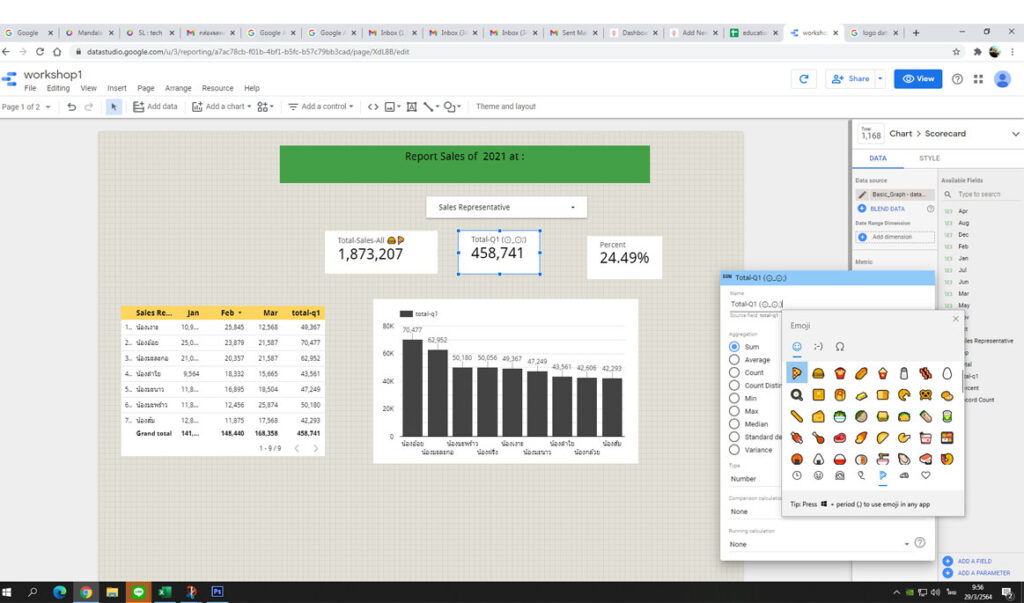Select the line drawing tool

point(430,106)
